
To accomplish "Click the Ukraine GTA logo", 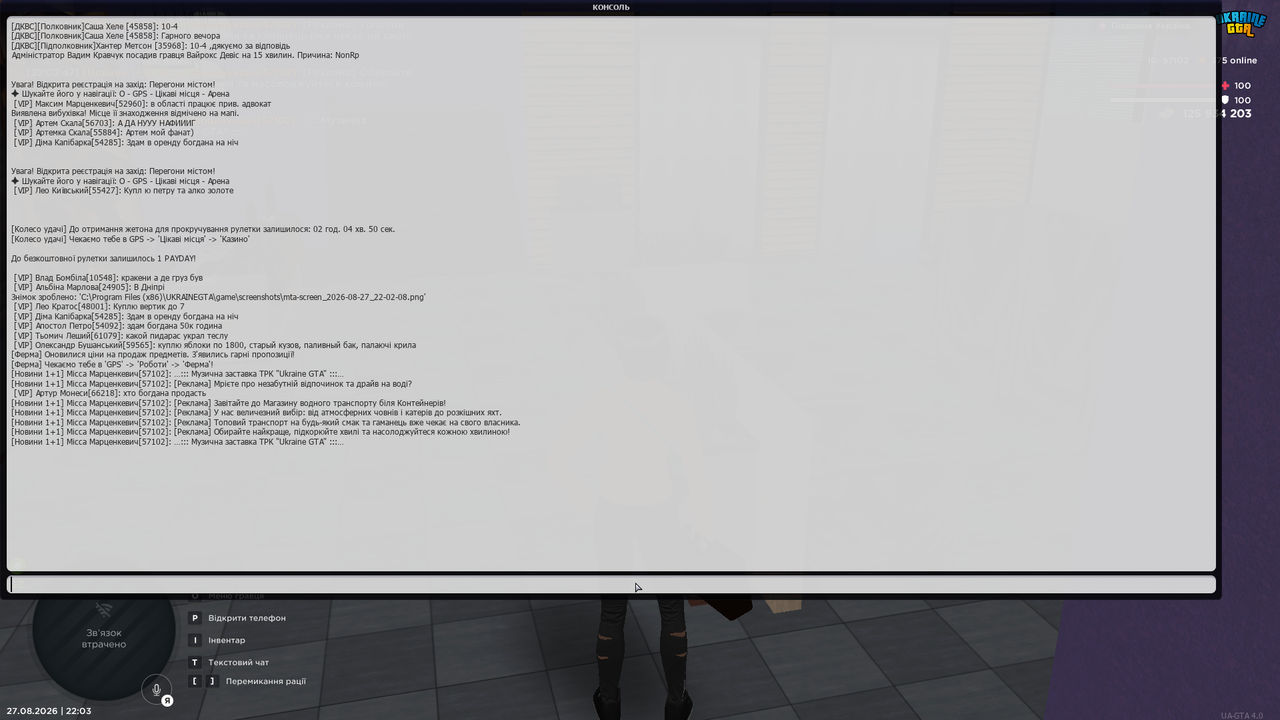I will [1242, 25].
